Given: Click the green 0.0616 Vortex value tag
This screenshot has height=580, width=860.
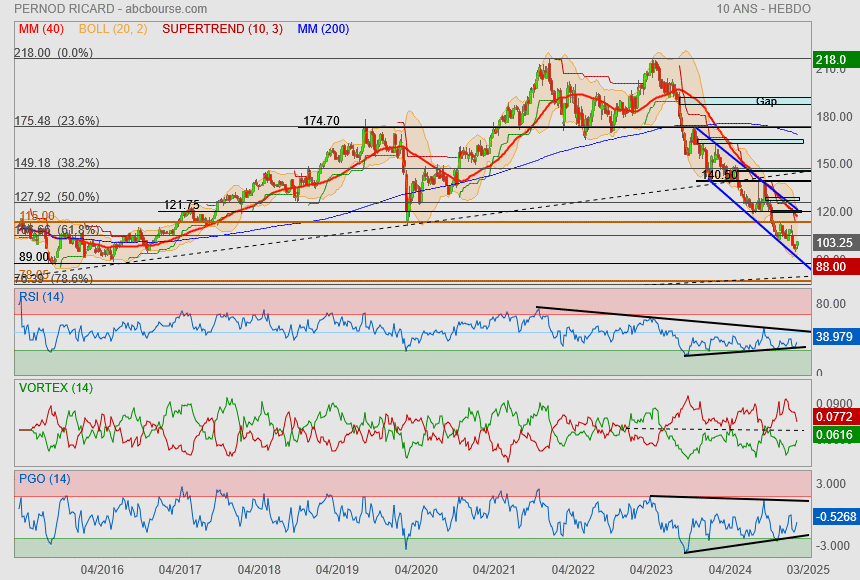Looking at the screenshot, I should [x=835, y=435].
